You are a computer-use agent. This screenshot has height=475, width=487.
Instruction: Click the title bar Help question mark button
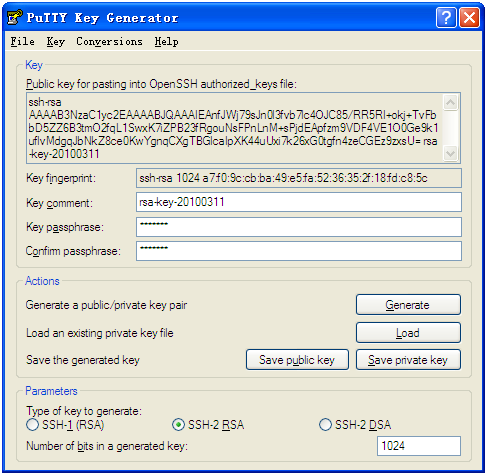[x=446, y=17]
